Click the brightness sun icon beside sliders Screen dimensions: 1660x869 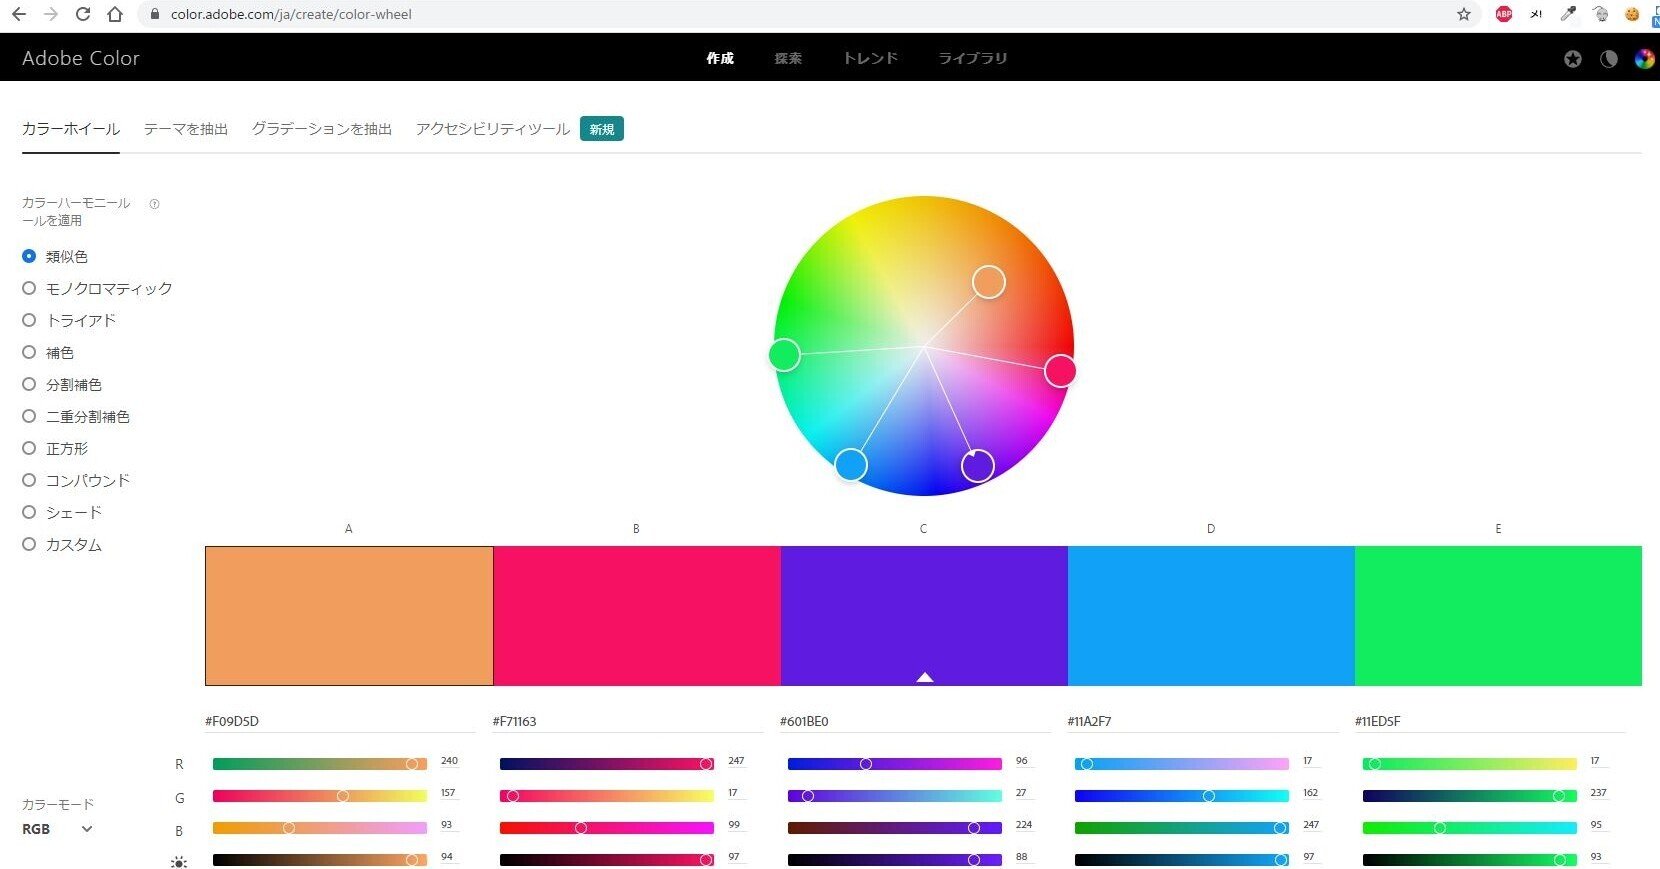[179, 861]
